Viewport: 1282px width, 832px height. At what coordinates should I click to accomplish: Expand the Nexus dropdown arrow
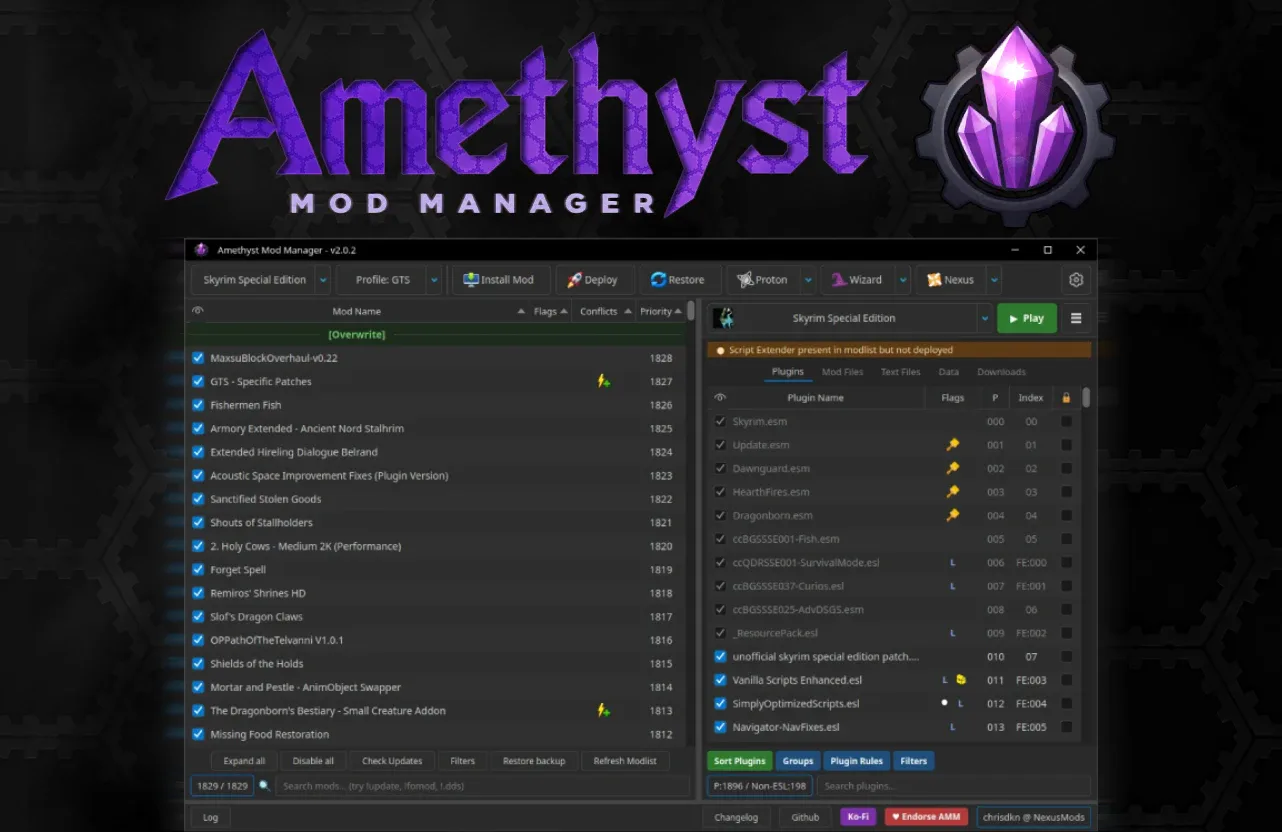point(994,280)
